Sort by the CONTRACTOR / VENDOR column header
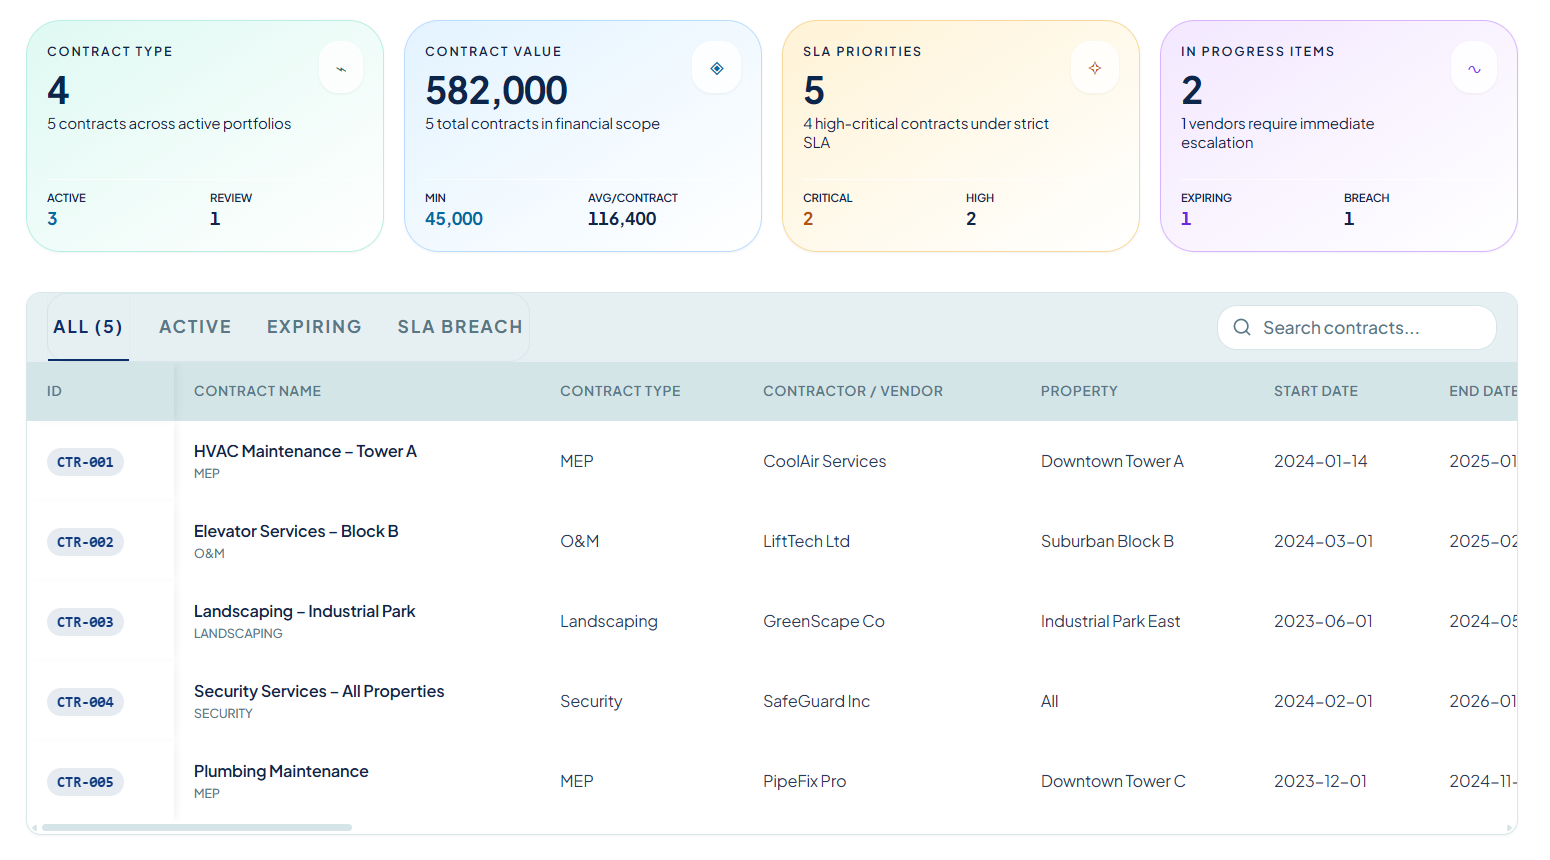Viewport: 1550px width, 860px height. 853,391
